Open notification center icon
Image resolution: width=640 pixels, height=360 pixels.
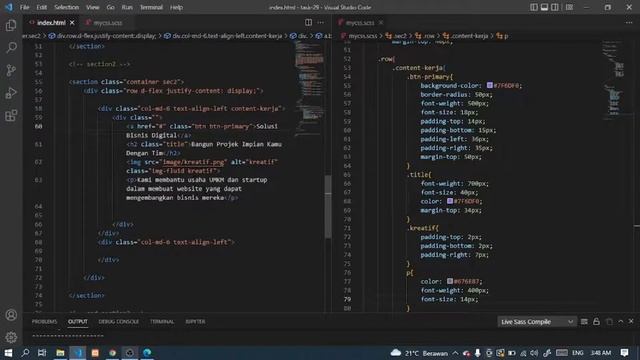(624, 353)
